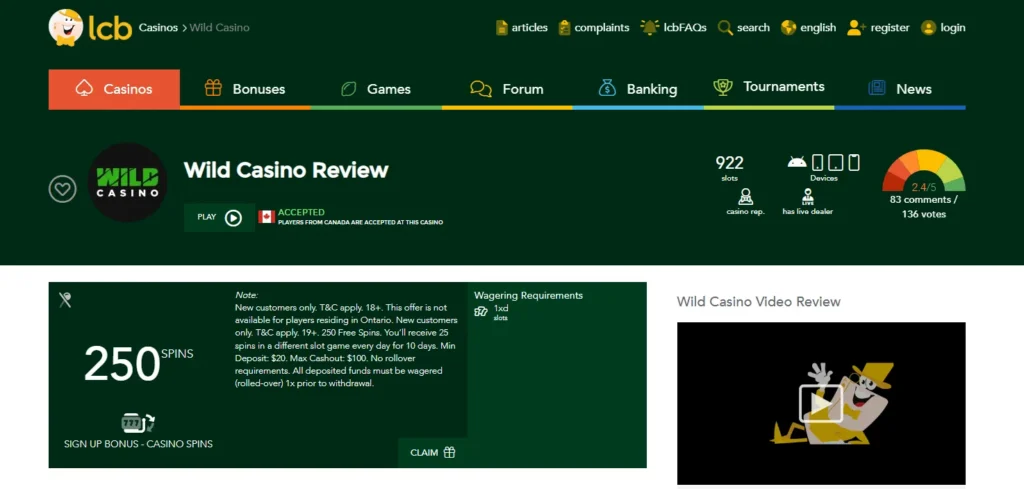Click the globe language icon
Image resolution: width=1024 pixels, height=489 pixels.
788,27
